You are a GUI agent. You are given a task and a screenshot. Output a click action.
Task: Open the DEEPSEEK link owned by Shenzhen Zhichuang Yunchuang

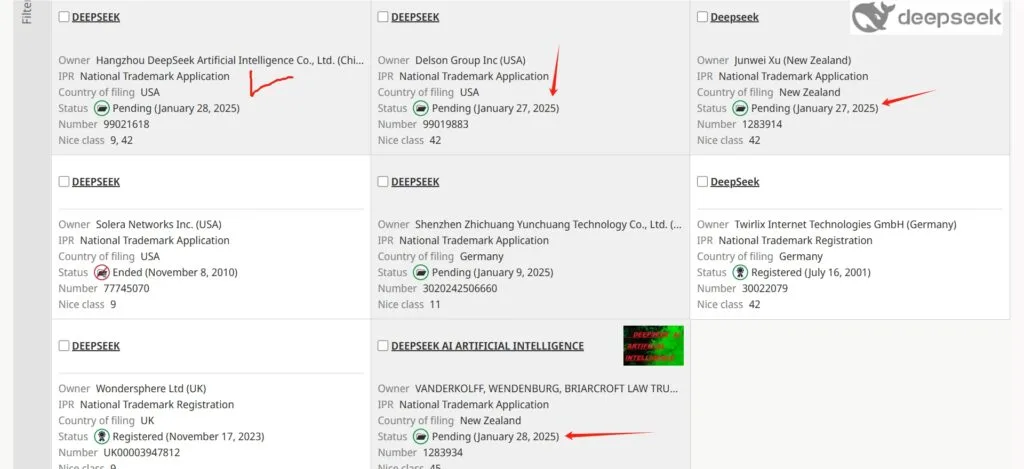415,182
